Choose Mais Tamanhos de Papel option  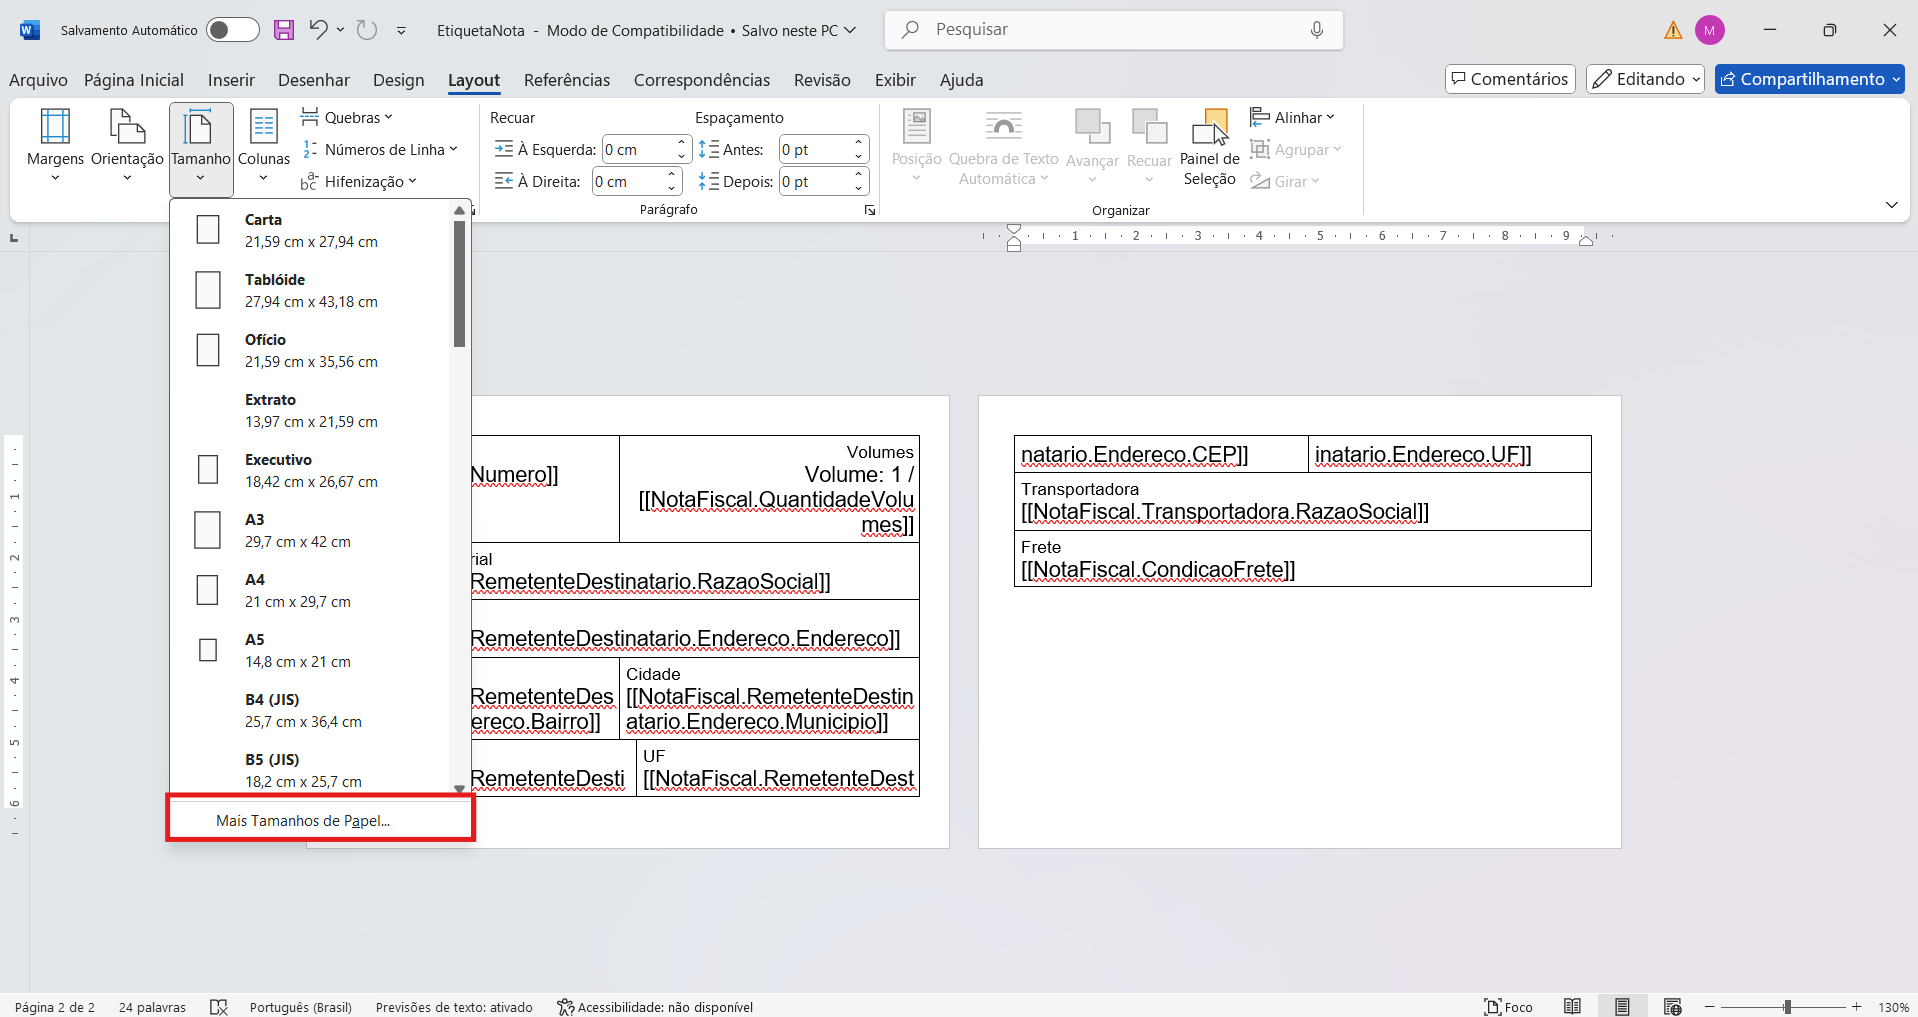click(303, 820)
